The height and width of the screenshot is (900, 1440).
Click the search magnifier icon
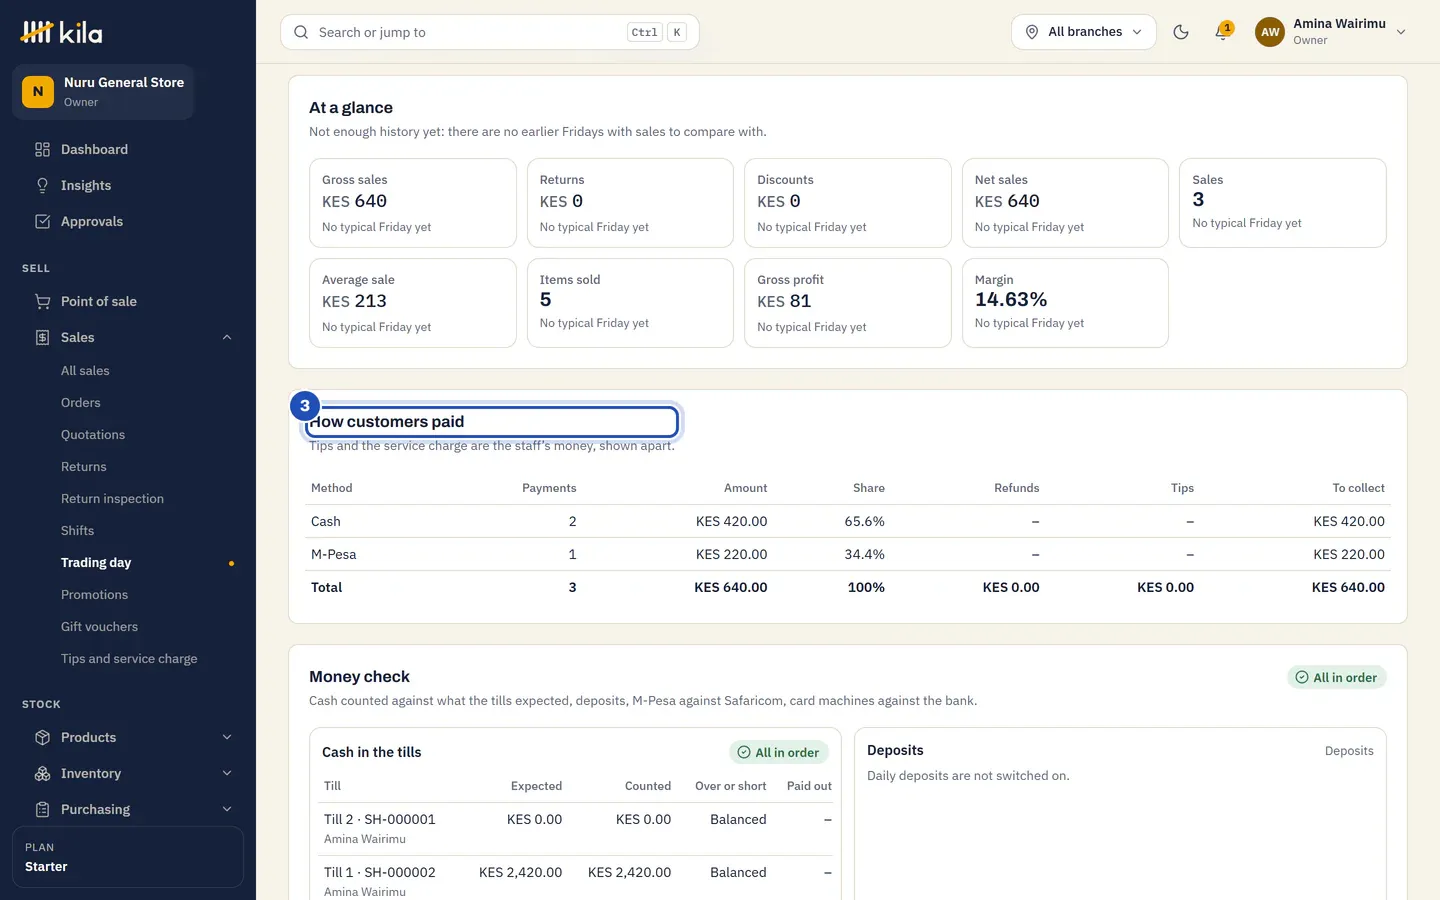301,32
